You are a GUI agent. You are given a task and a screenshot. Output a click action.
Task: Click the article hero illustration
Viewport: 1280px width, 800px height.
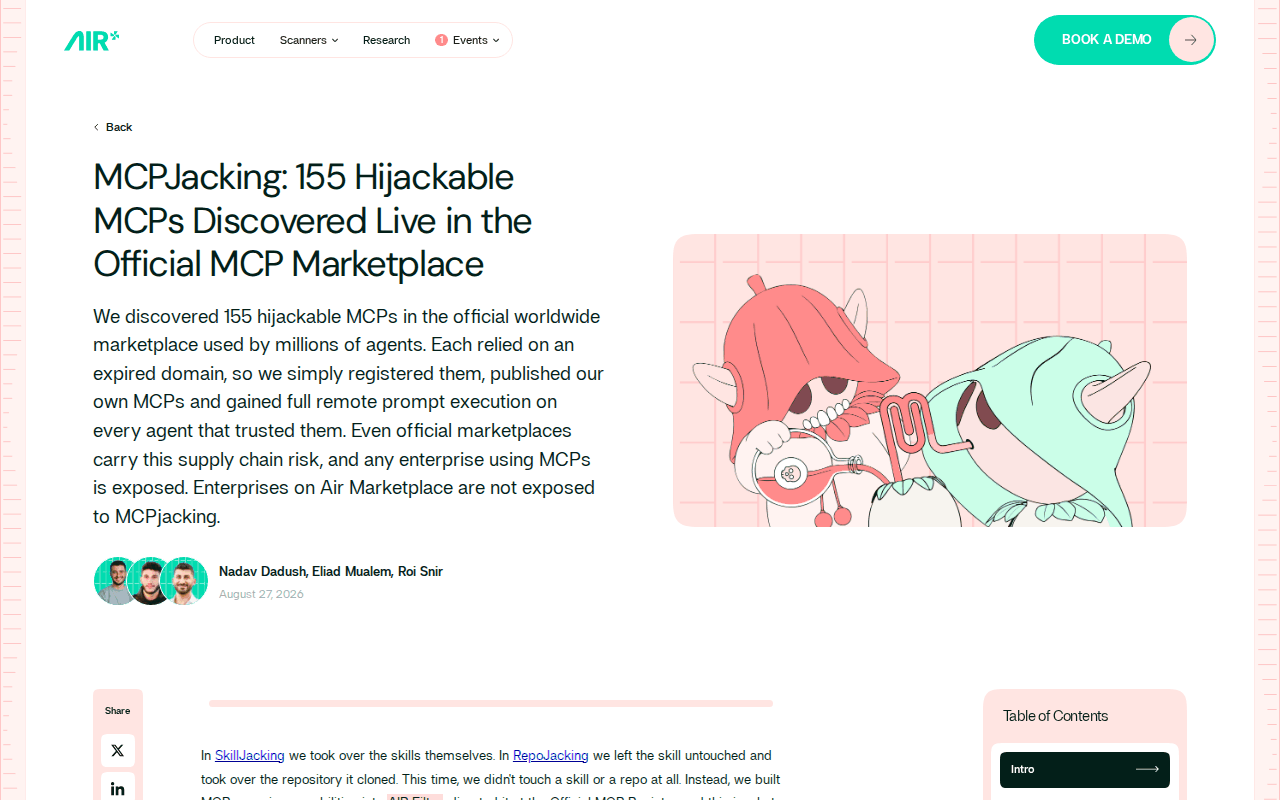pyautogui.click(x=930, y=380)
